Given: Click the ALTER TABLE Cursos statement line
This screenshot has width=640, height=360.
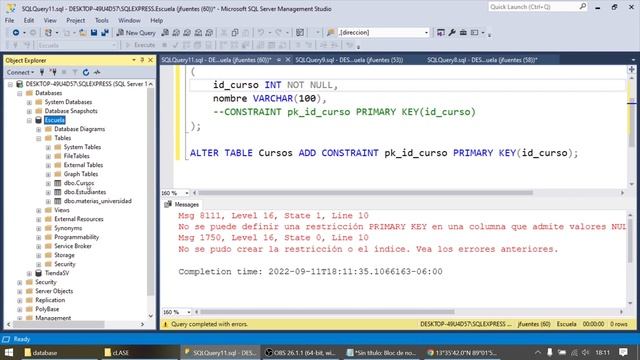Looking at the screenshot, I should (x=384, y=153).
